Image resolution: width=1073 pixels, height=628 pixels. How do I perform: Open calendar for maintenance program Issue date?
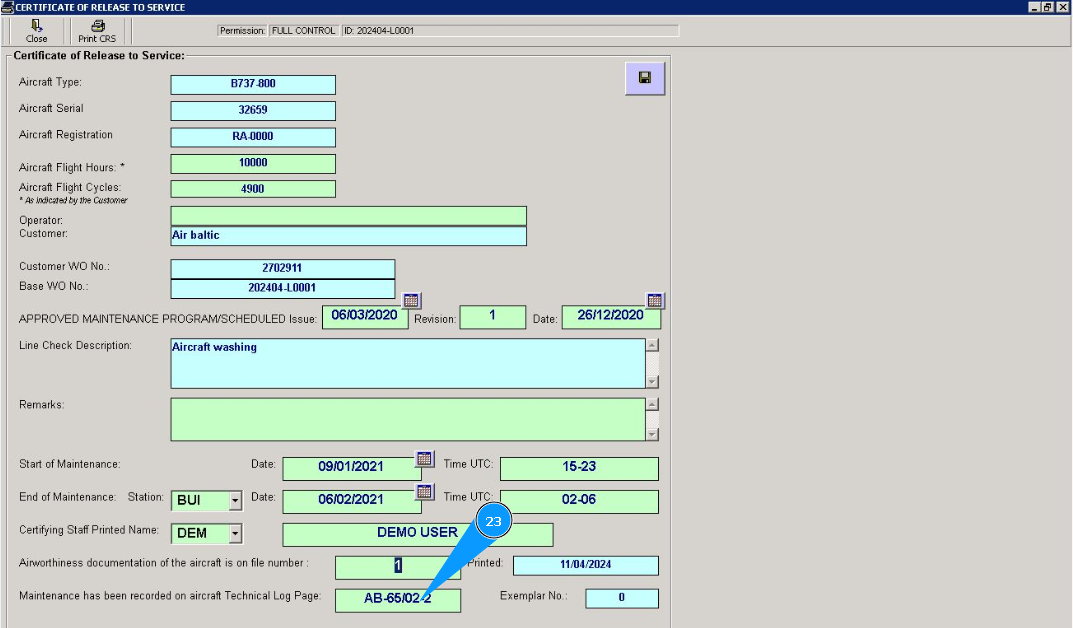point(411,300)
